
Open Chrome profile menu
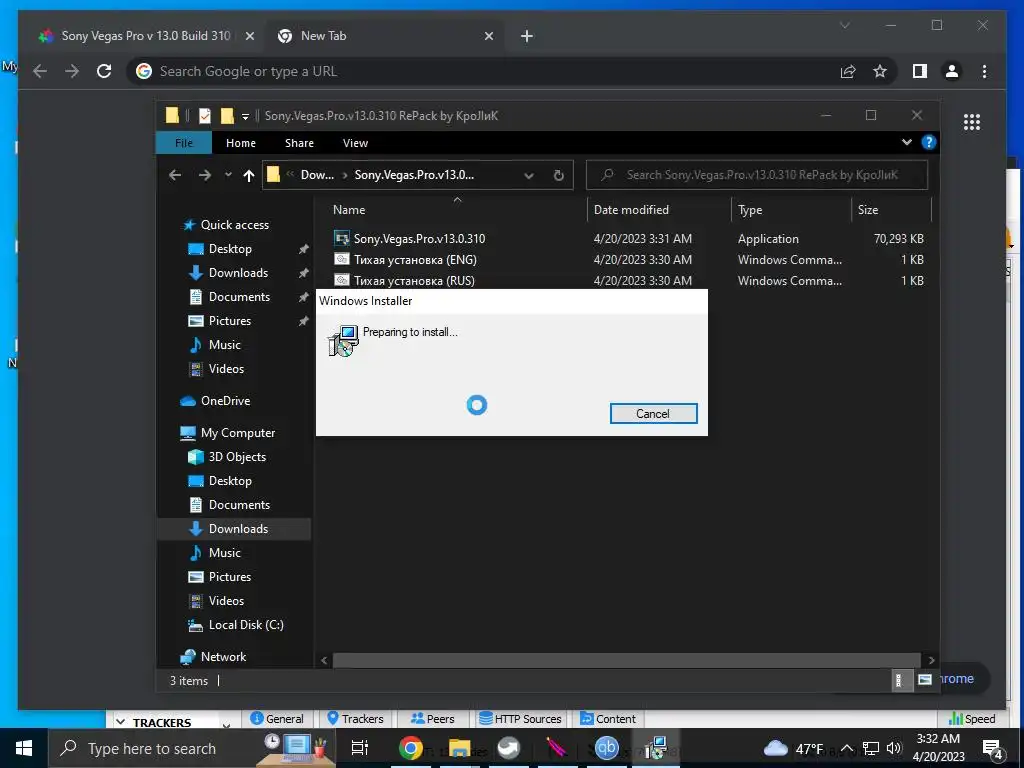tap(952, 71)
